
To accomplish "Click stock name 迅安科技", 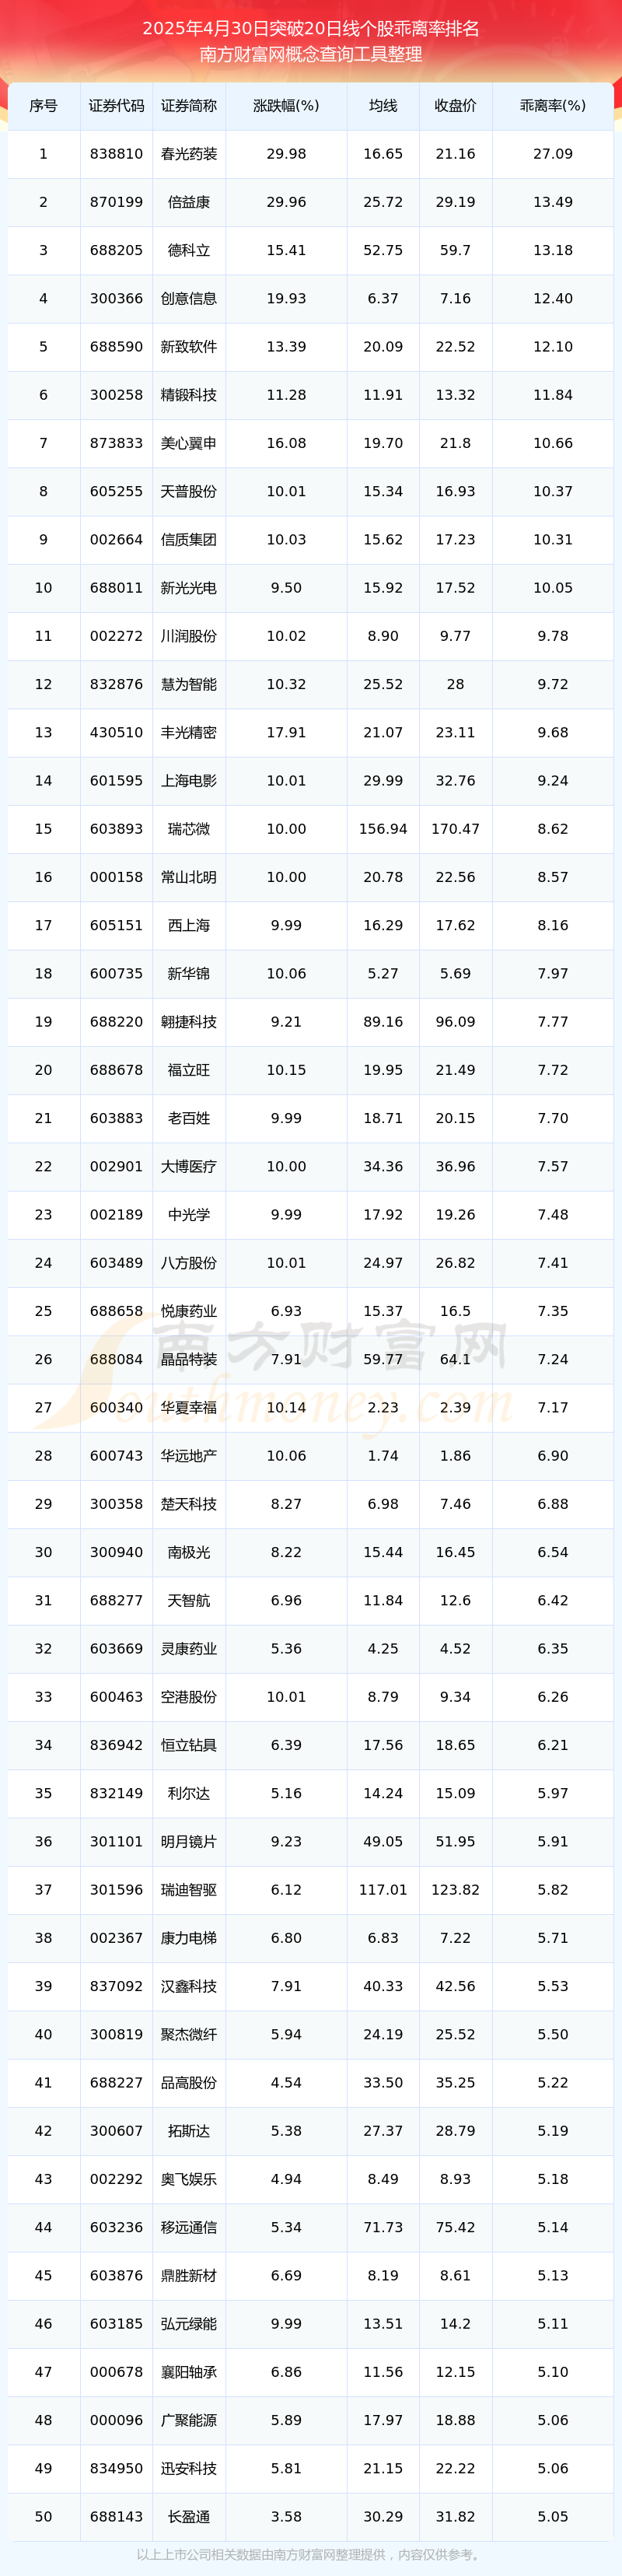I will (x=189, y=2469).
